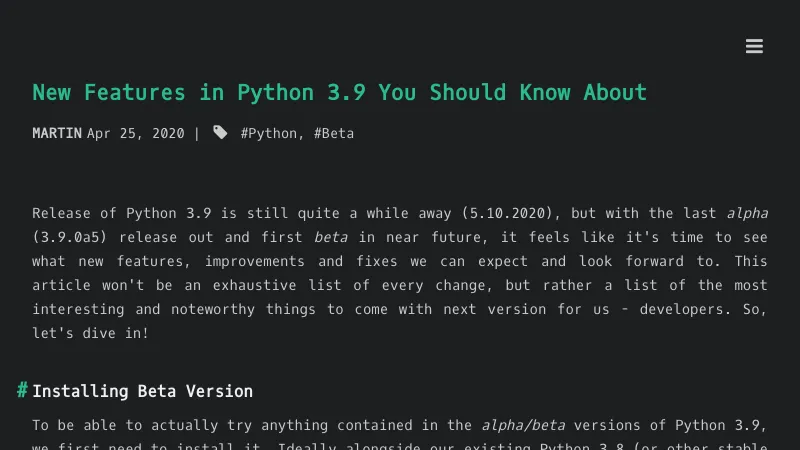This screenshot has height=450, width=800.
Task: Select the #Beta tag
Action: pos(334,133)
